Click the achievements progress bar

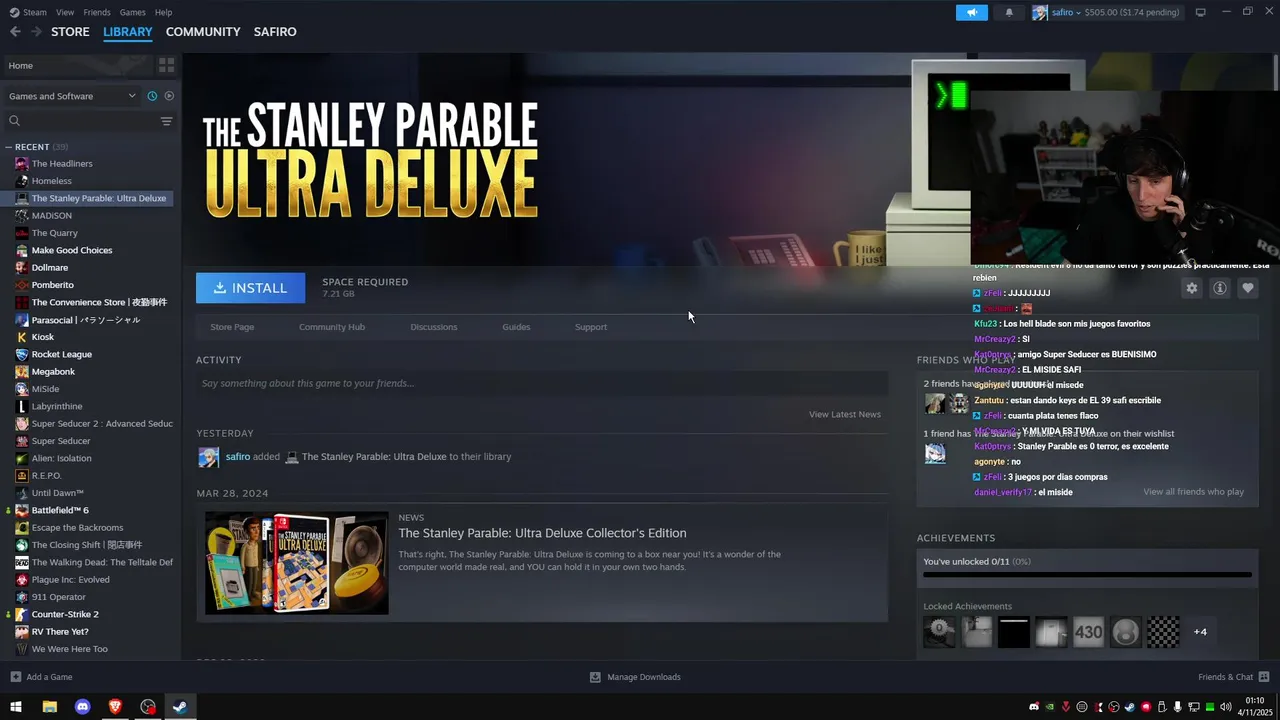coord(1087,575)
